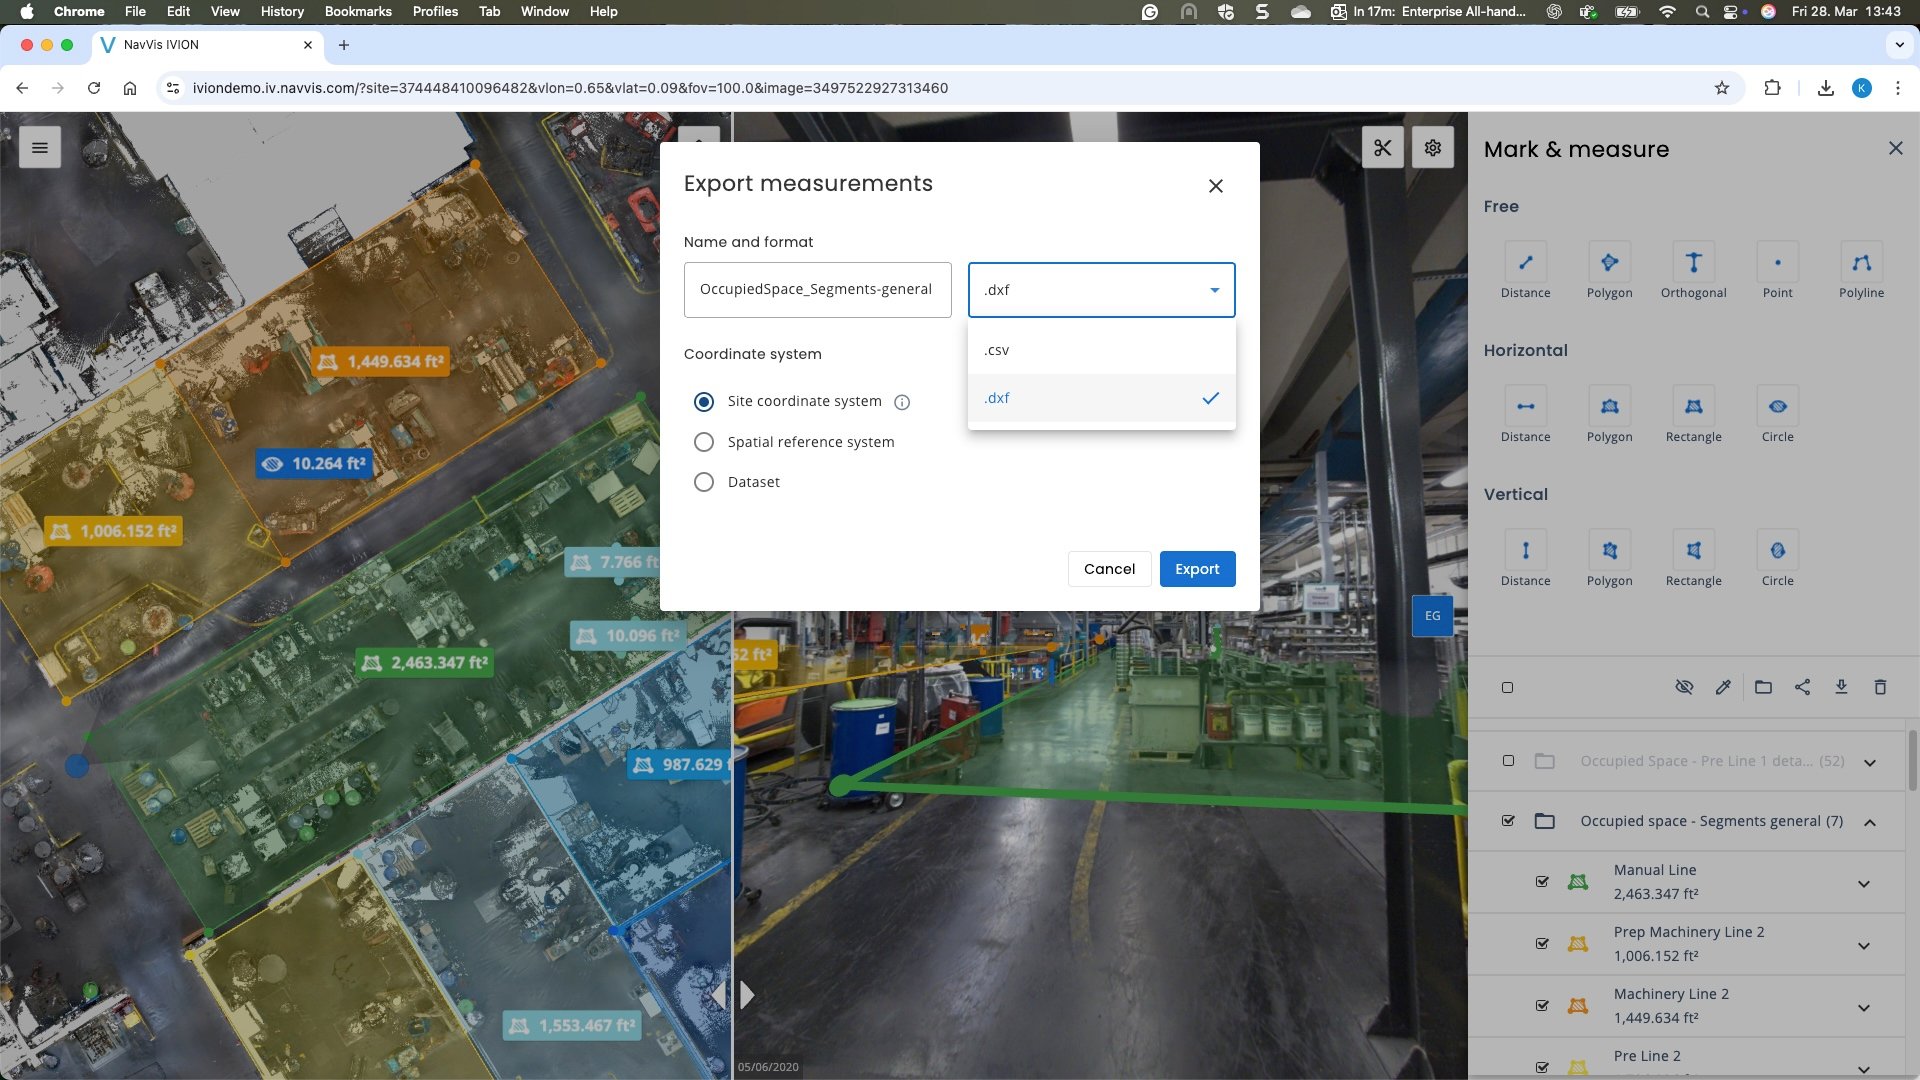Uncheck the Prep Machinery Line 2 measurement
This screenshot has height=1080, width=1920.
[x=1542, y=944]
